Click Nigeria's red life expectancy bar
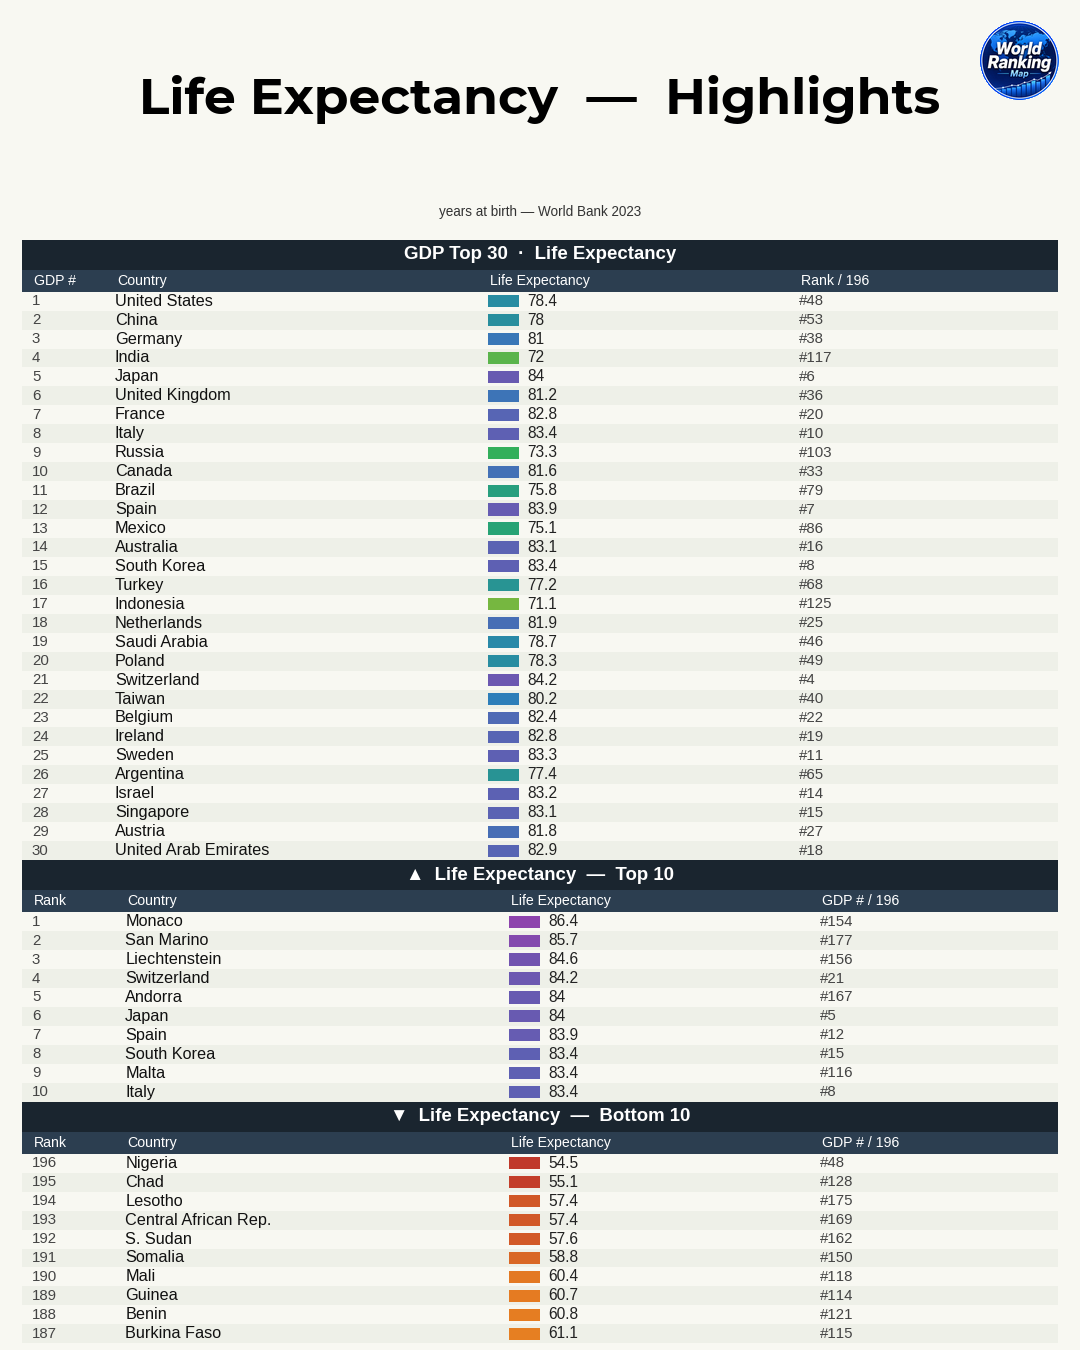Screen dimensions: 1080x1350 tap(524, 1163)
